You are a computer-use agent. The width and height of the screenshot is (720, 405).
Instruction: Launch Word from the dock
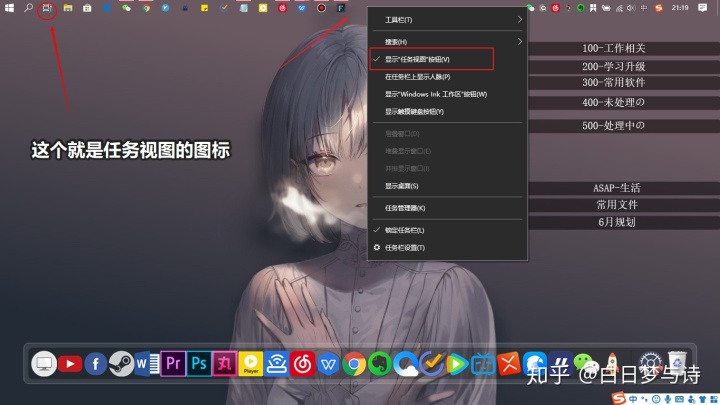tap(147, 364)
